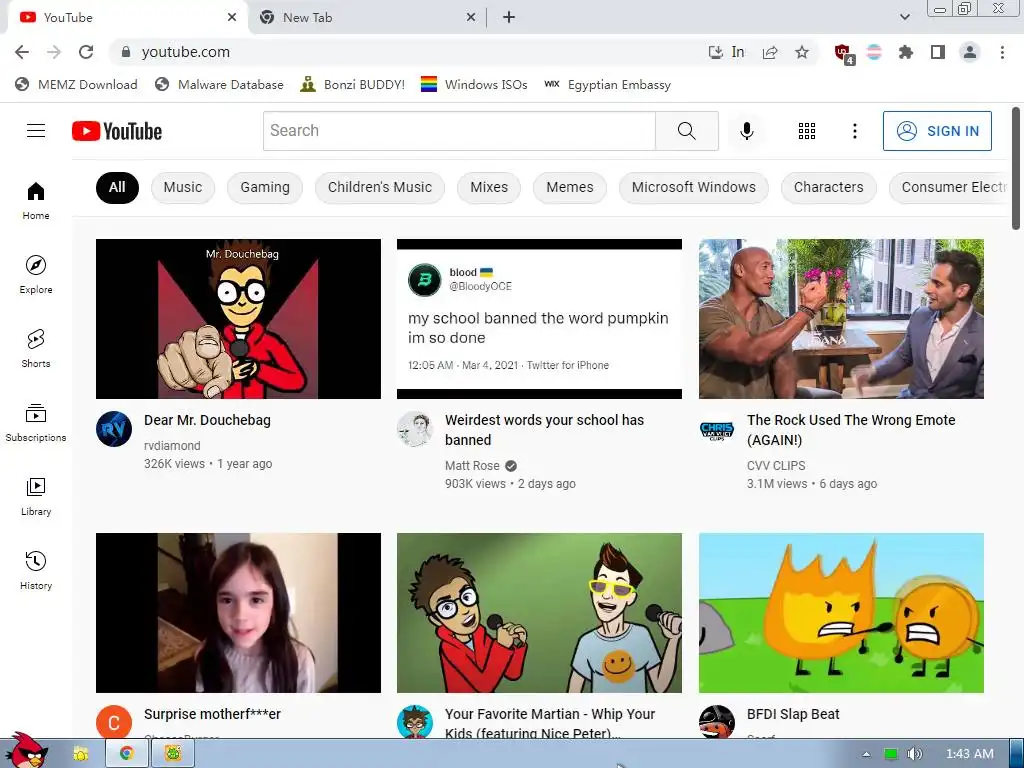The height and width of the screenshot is (768, 1024).
Task: Open the Bonzi BUDDY! bookmark
Action: click(353, 84)
